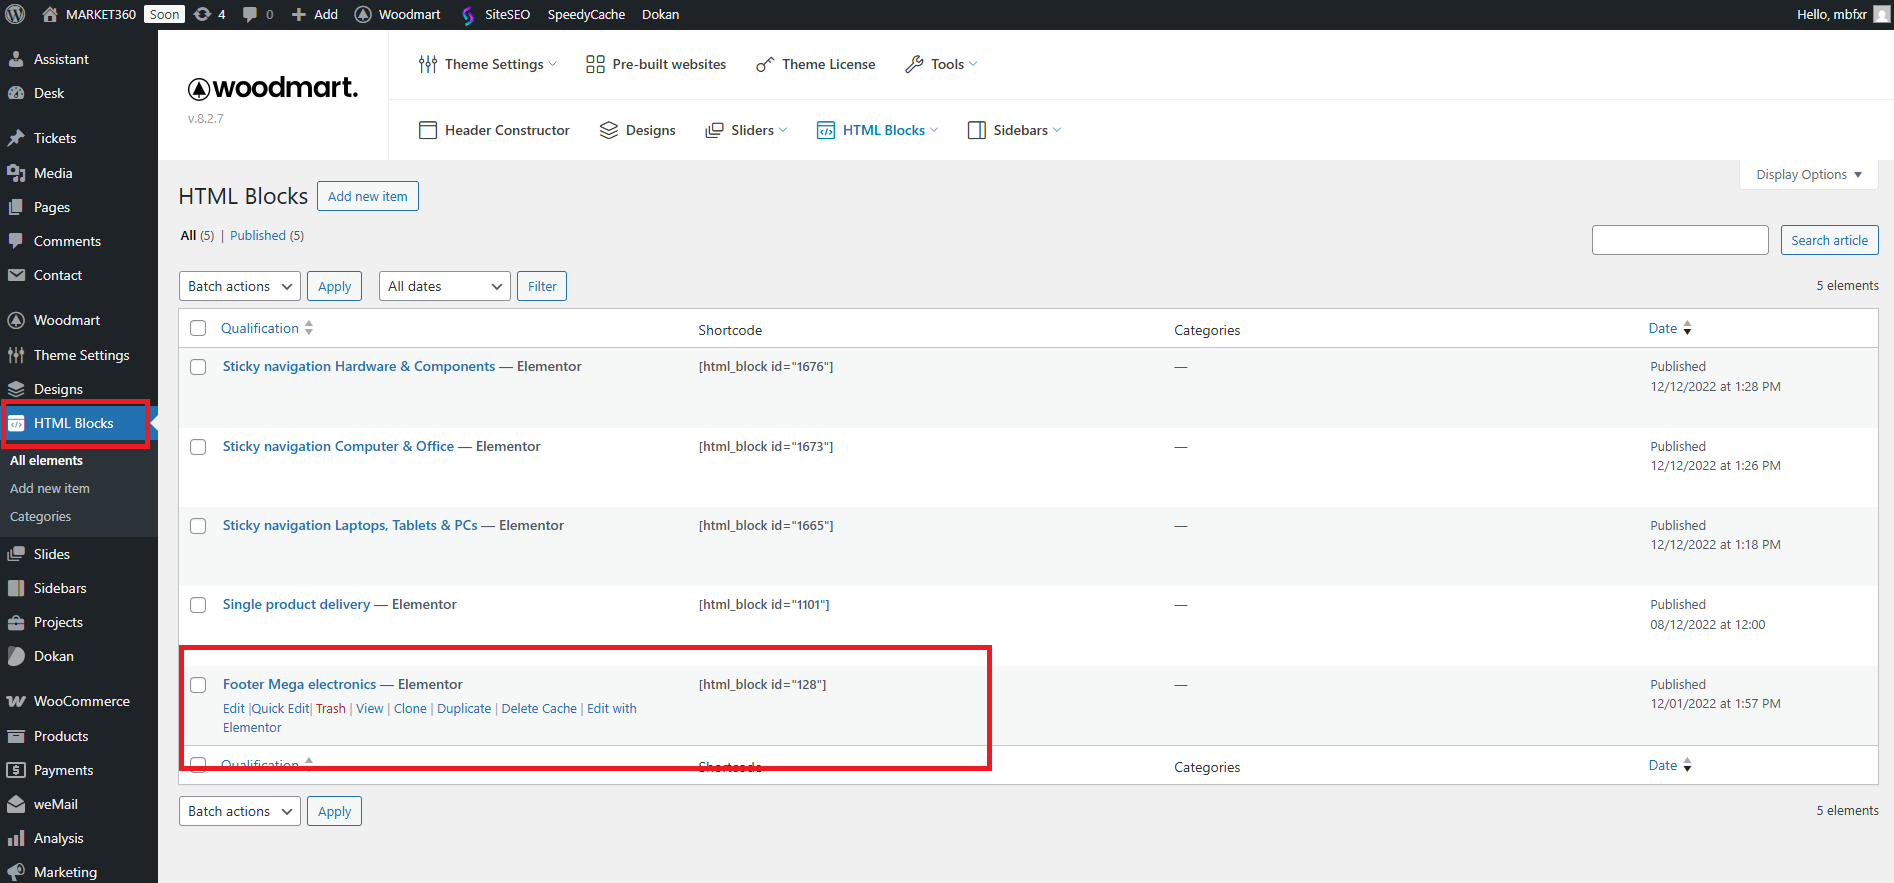Screen dimensions: 1894x883
Task: Expand the Tools top menu
Action: pyautogui.click(x=941, y=64)
